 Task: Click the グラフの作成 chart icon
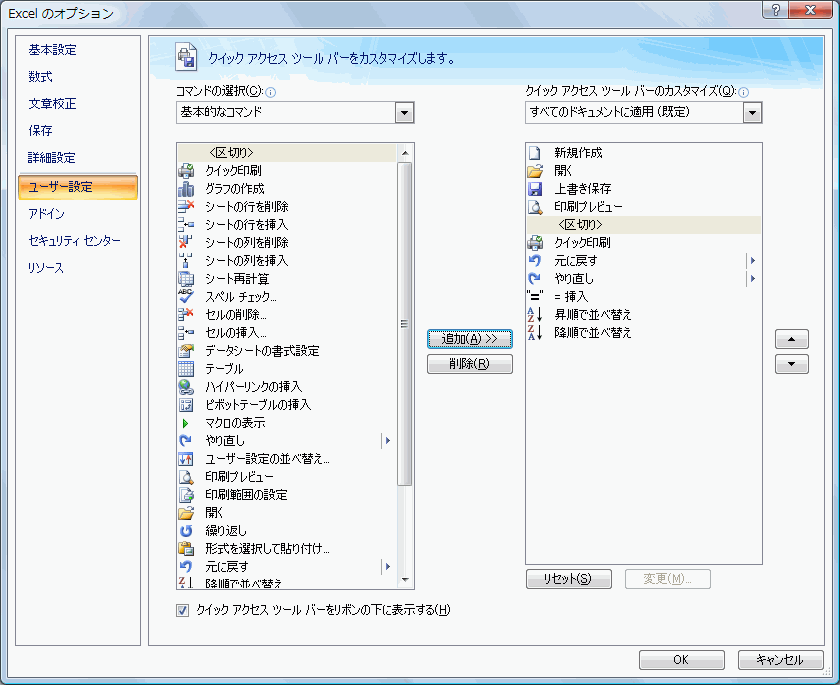[x=186, y=189]
